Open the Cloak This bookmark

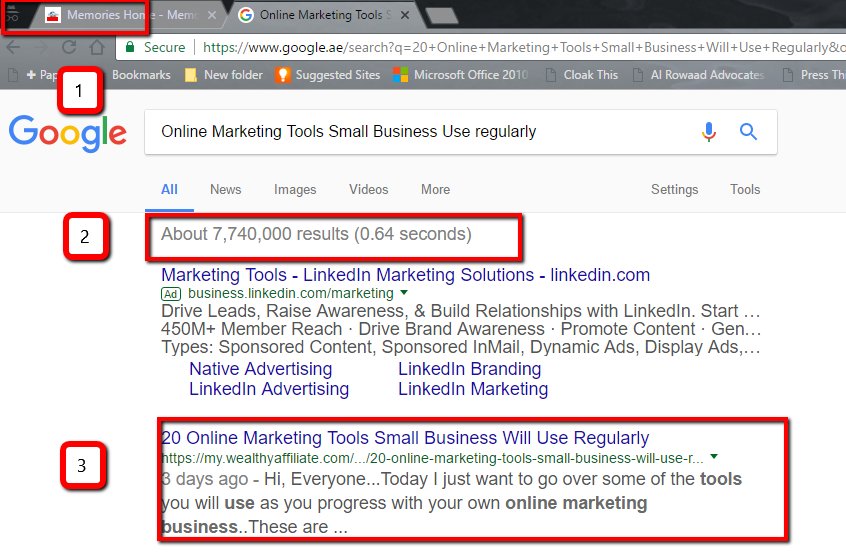pyautogui.click(x=582, y=75)
